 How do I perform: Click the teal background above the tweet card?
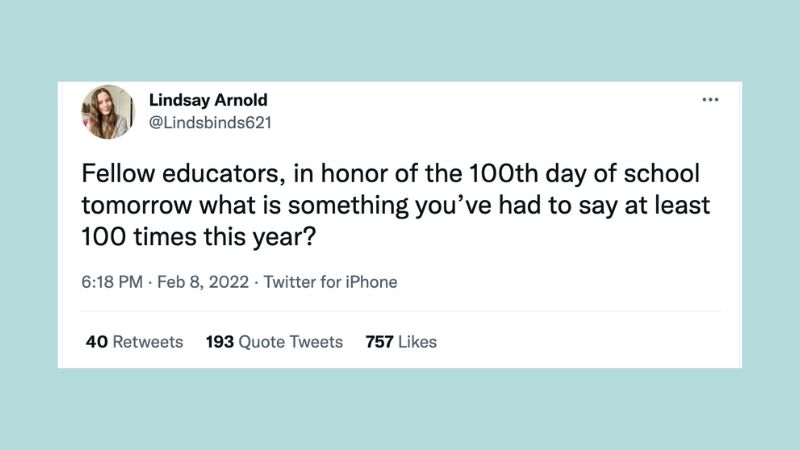400,40
